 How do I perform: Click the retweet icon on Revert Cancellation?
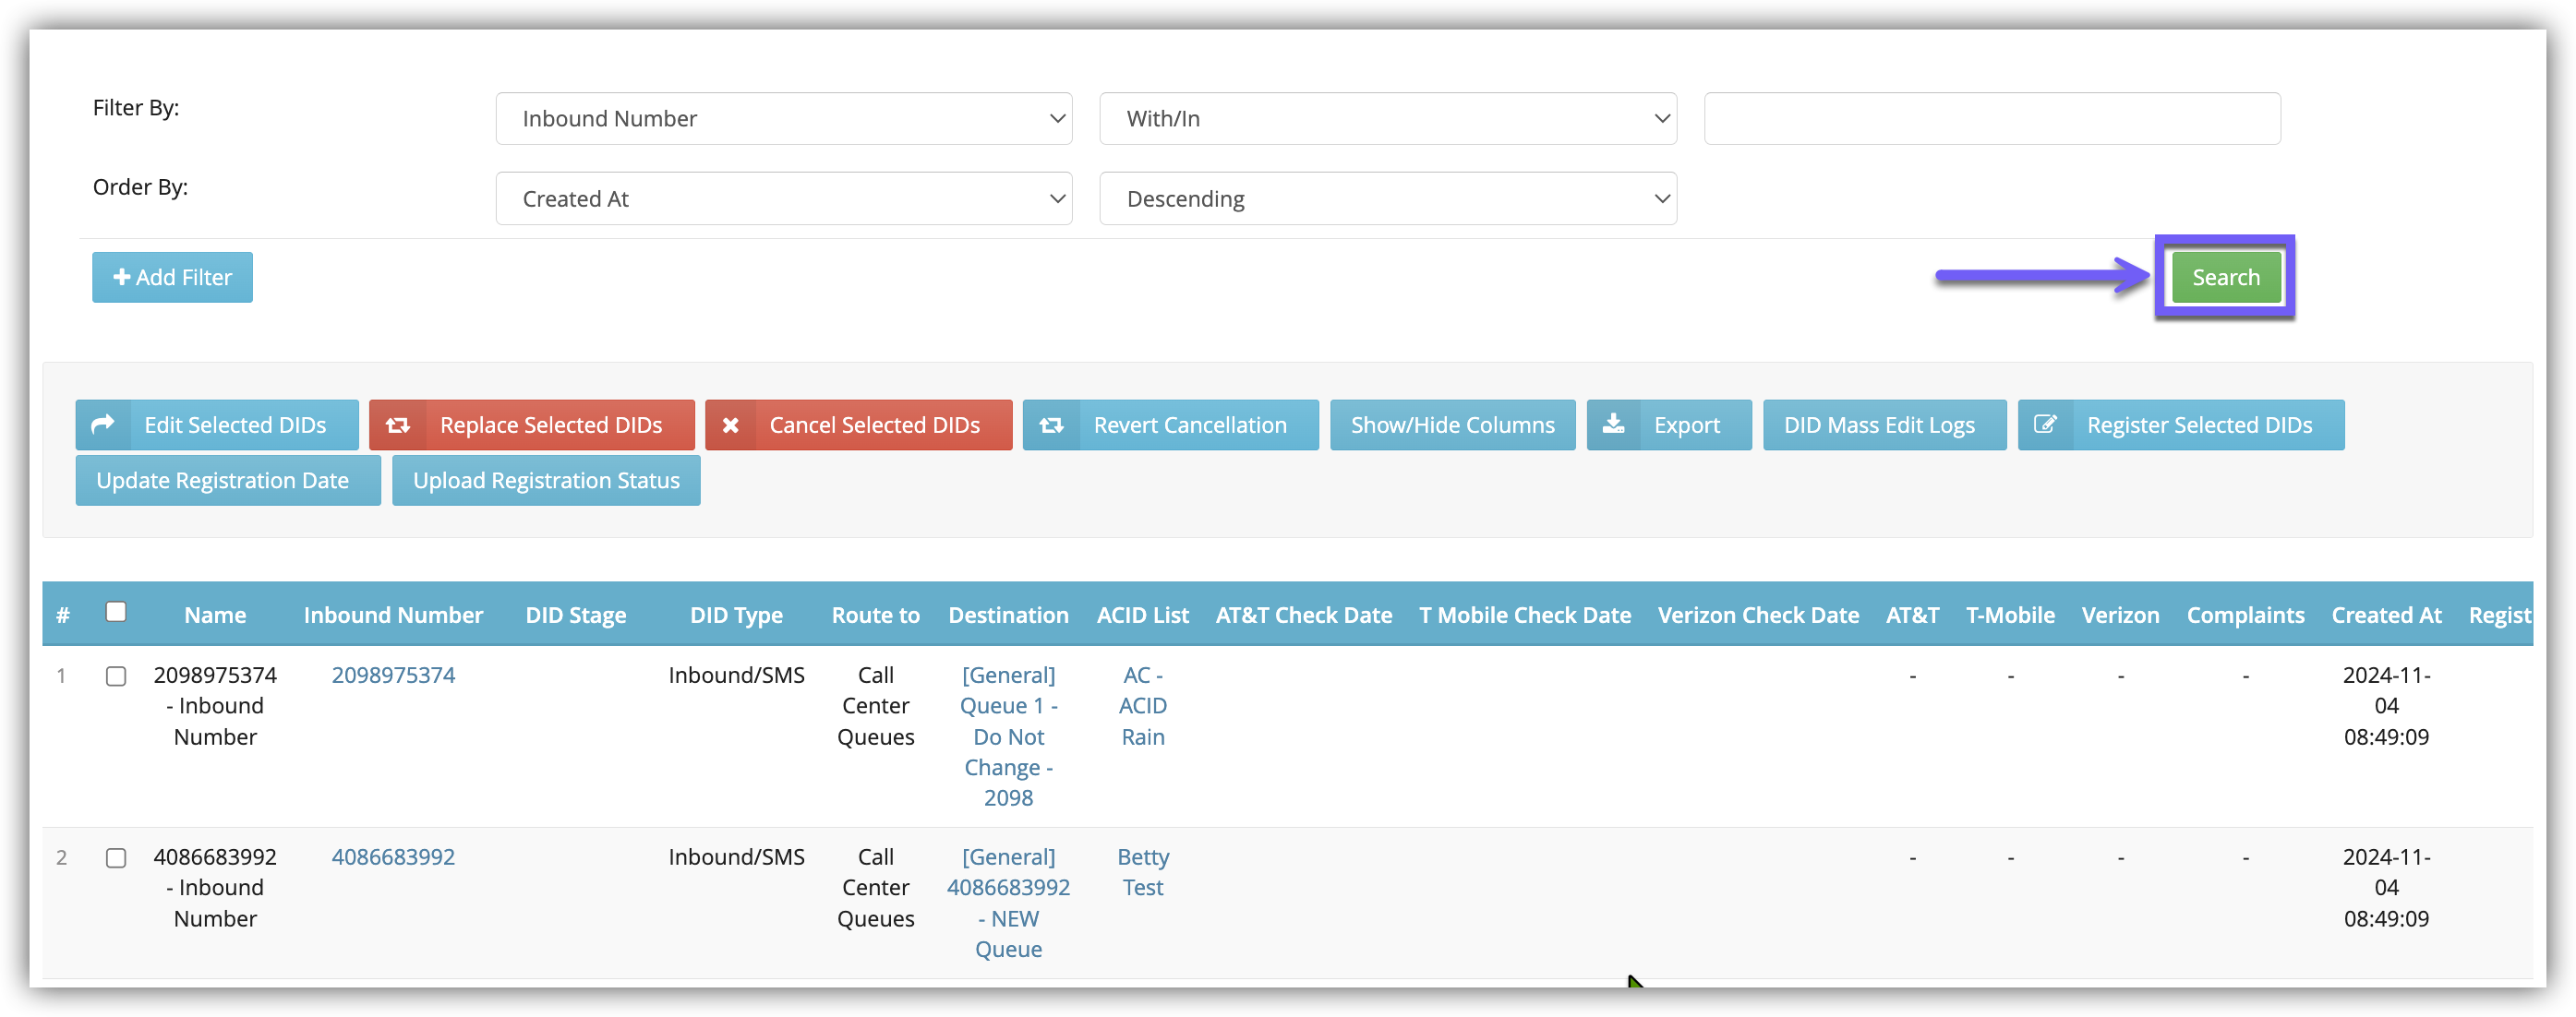1051,425
